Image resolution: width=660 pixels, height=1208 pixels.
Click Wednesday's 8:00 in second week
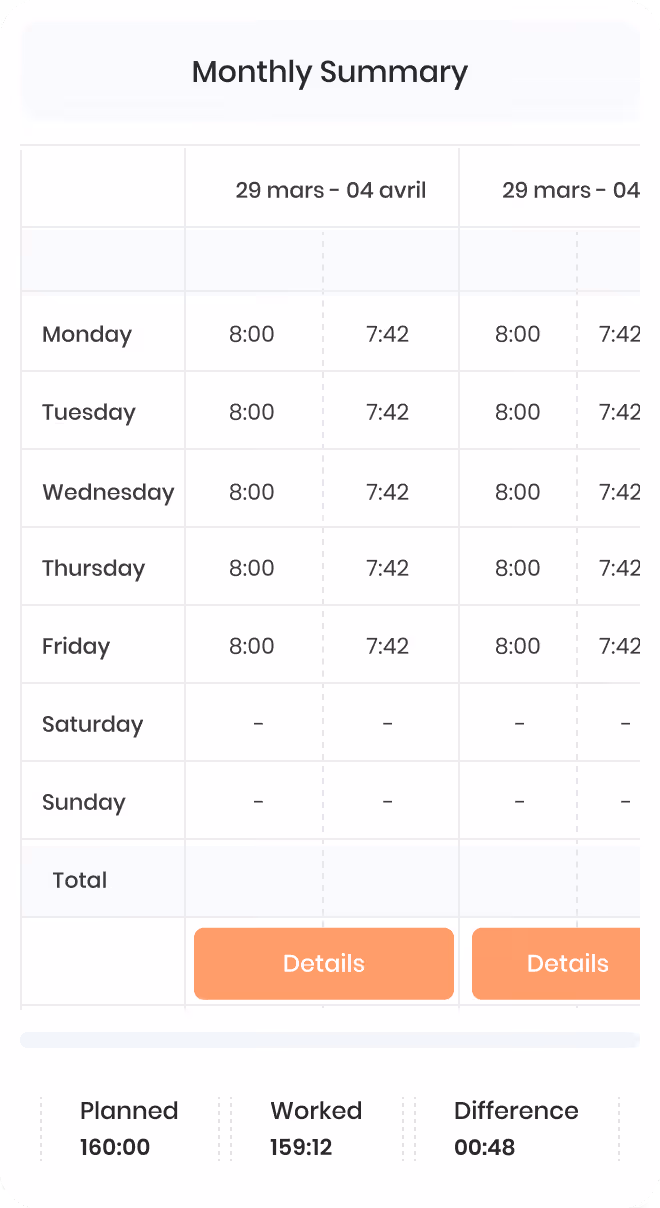tap(518, 492)
